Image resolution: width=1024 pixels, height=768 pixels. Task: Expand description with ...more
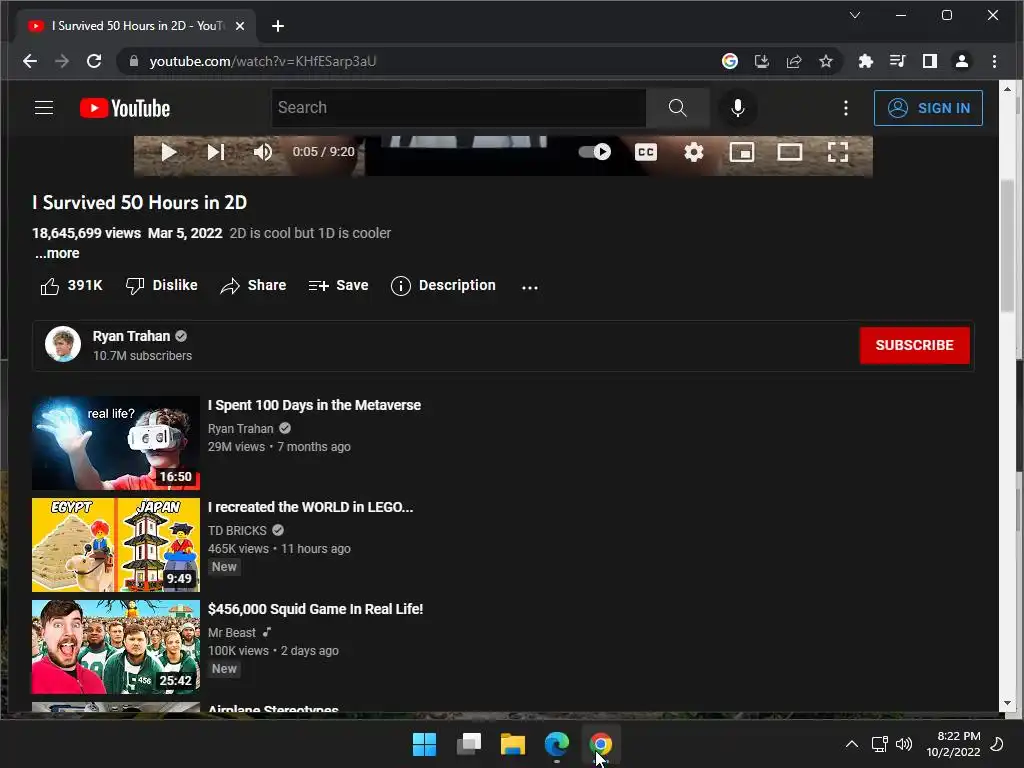(x=57, y=253)
